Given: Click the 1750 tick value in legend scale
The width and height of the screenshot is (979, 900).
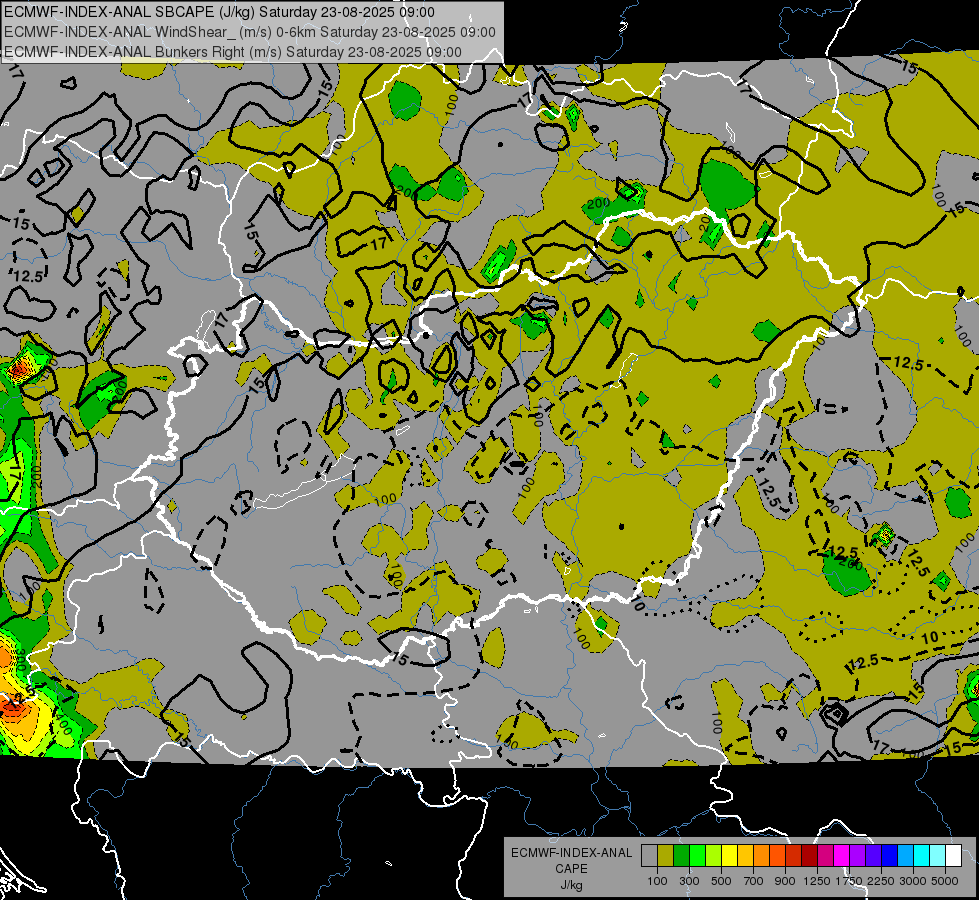Looking at the screenshot, I should pyautogui.click(x=849, y=881).
